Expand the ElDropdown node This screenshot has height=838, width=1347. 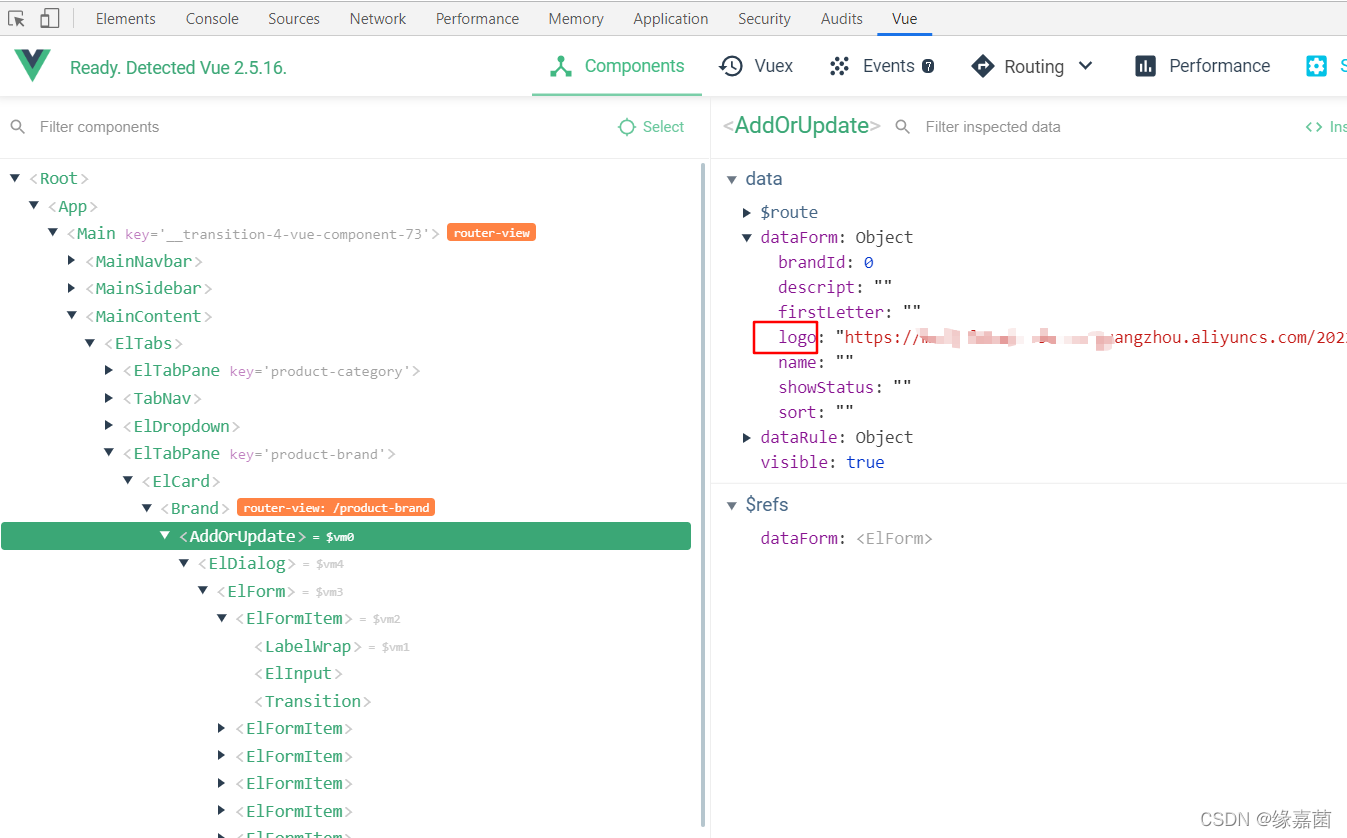tap(109, 426)
